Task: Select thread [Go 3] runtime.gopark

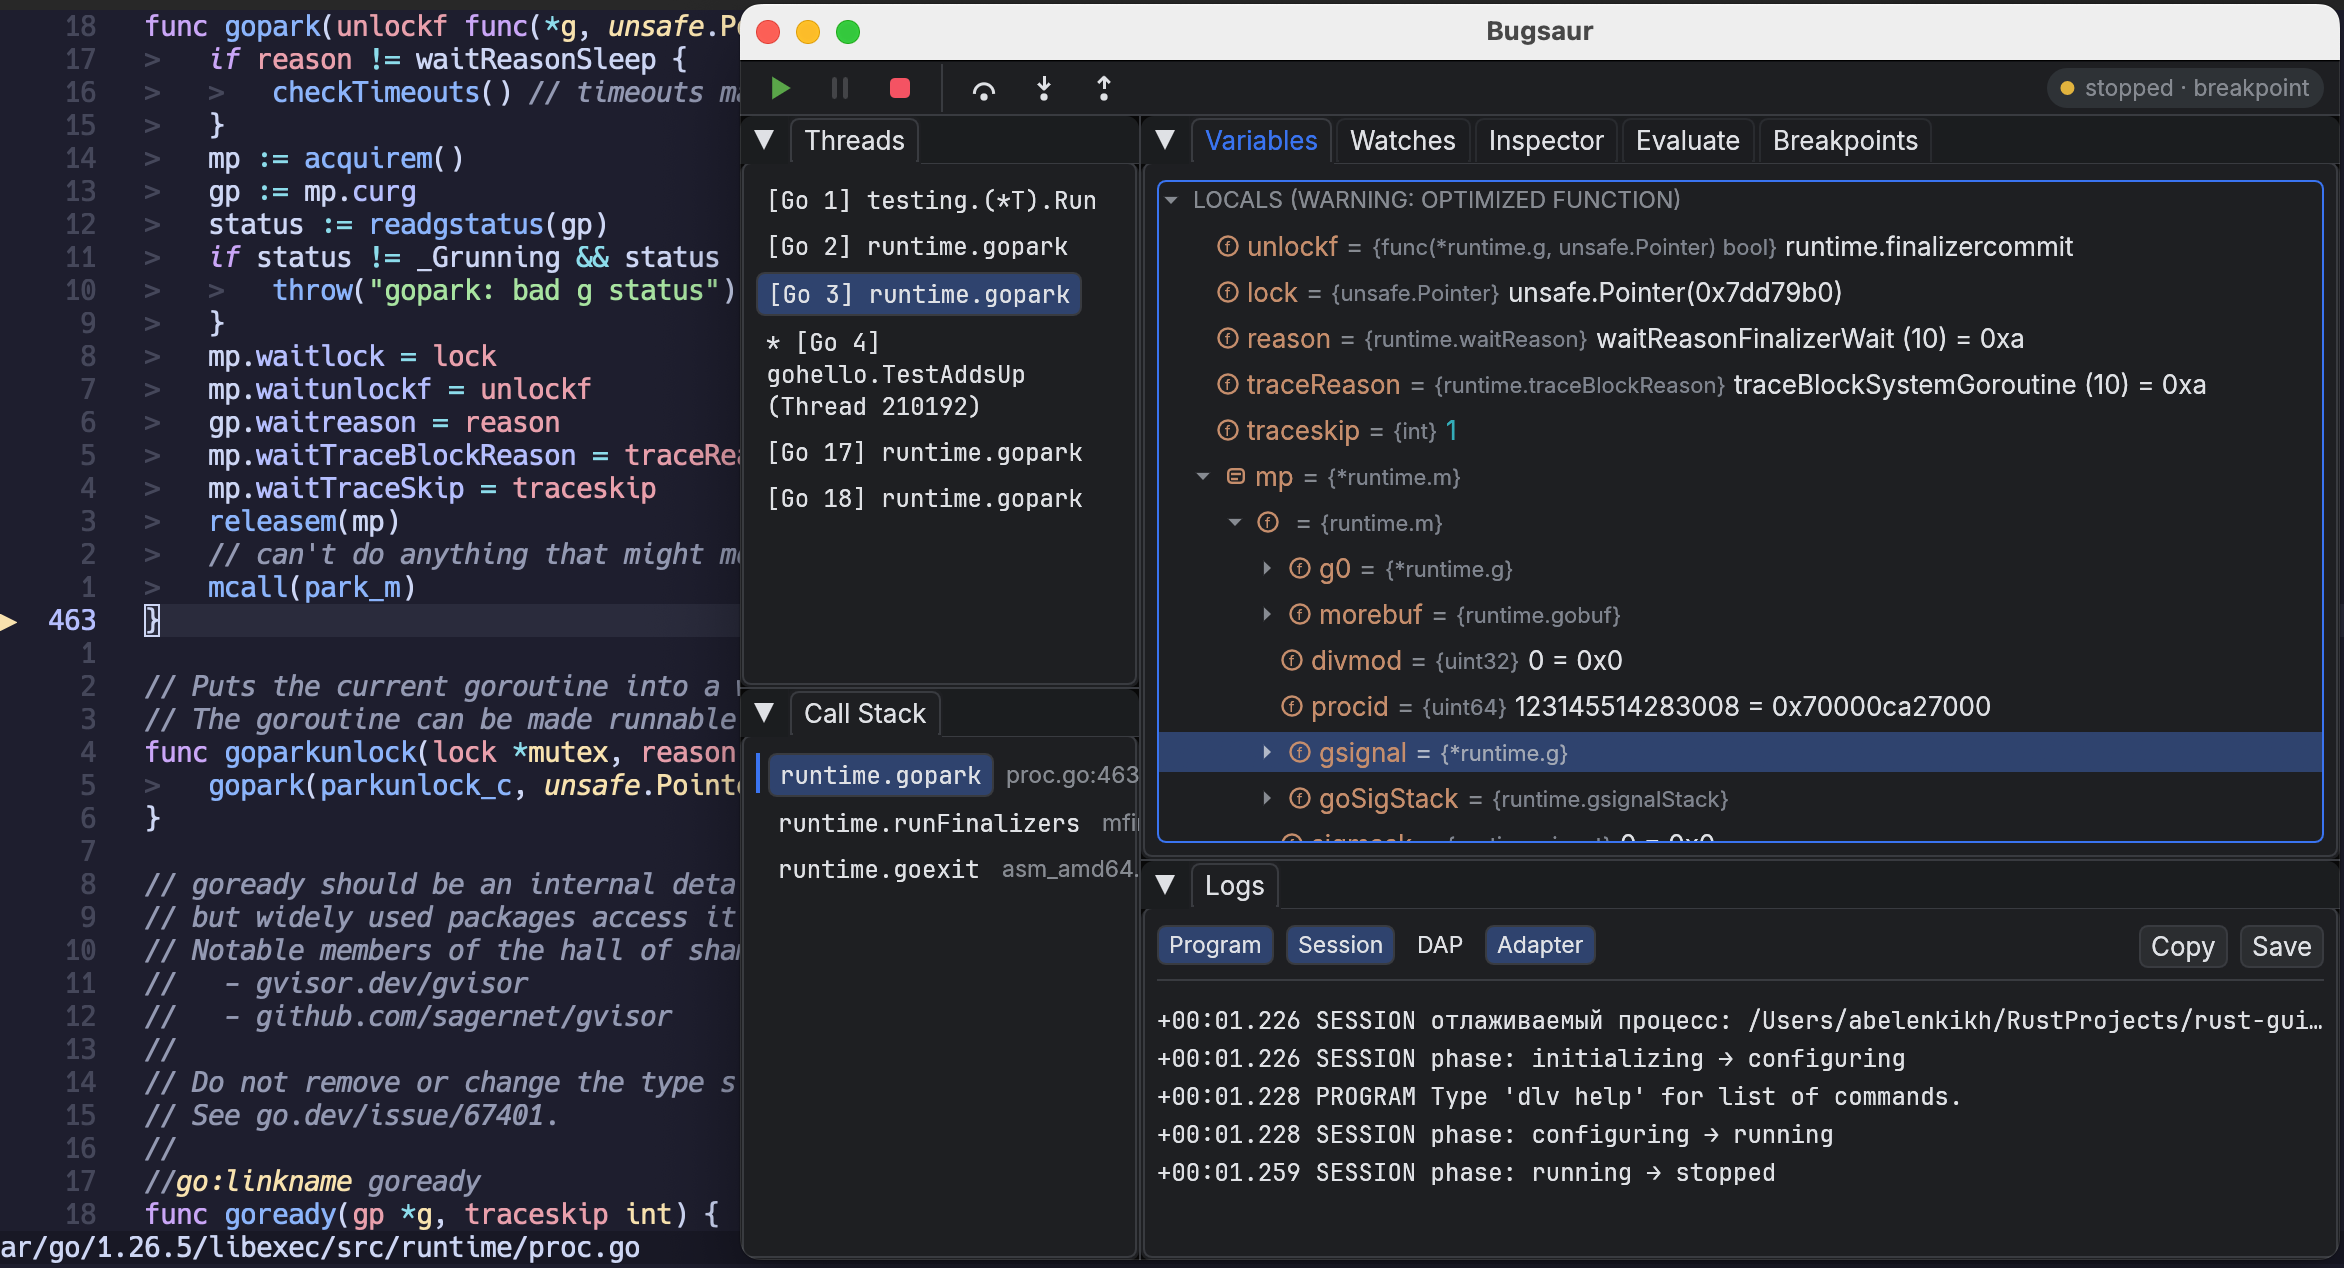Action: pyautogui.click(x=919, y=295)
